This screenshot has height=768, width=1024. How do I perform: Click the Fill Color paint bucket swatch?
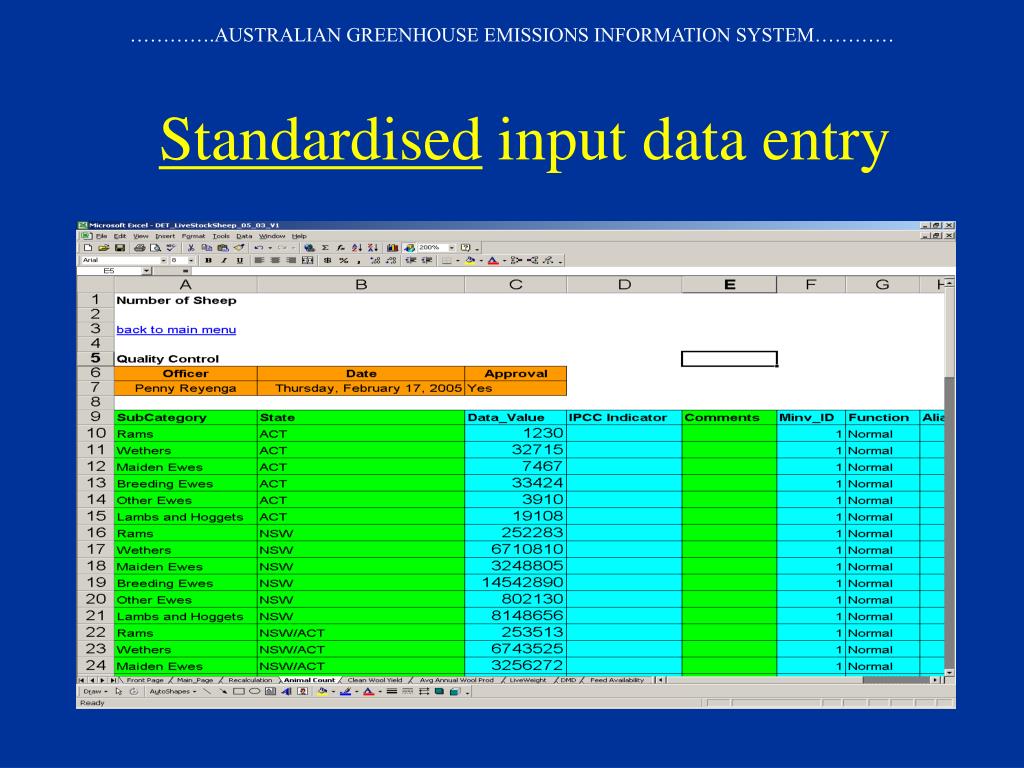click(470, 261)
